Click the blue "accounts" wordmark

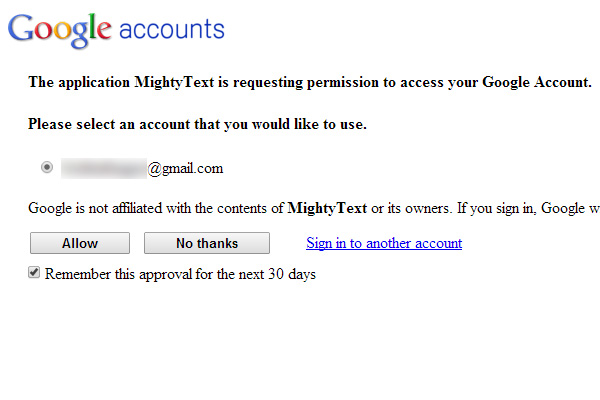[172, 29]
